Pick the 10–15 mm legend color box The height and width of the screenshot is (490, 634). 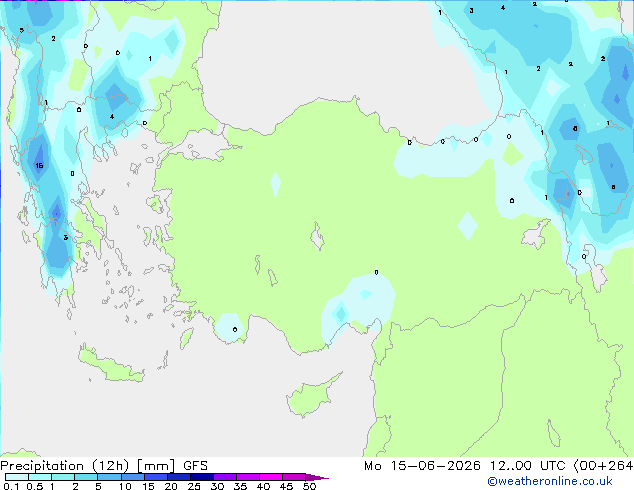coord(133,477)
